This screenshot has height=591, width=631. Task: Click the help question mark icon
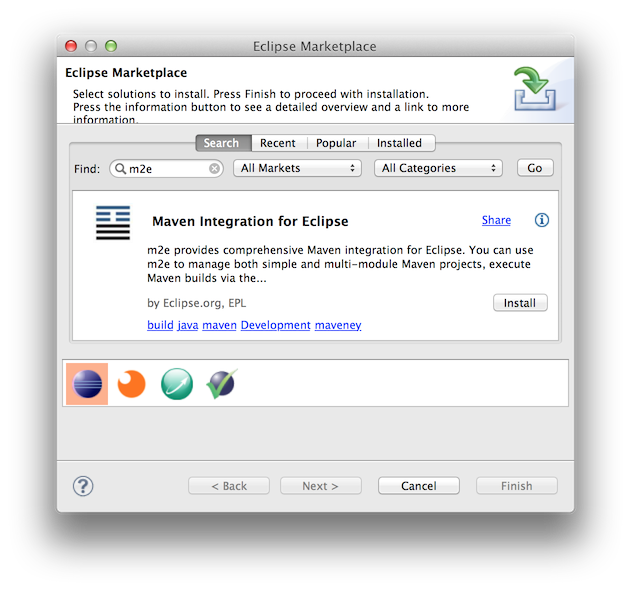coord(83,486)
